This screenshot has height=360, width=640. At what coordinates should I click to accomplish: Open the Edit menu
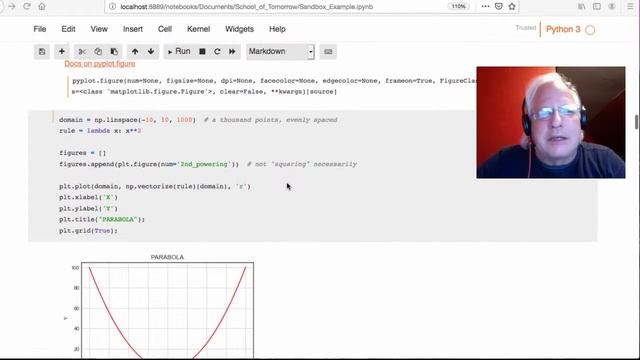click(x=68, y=29)
